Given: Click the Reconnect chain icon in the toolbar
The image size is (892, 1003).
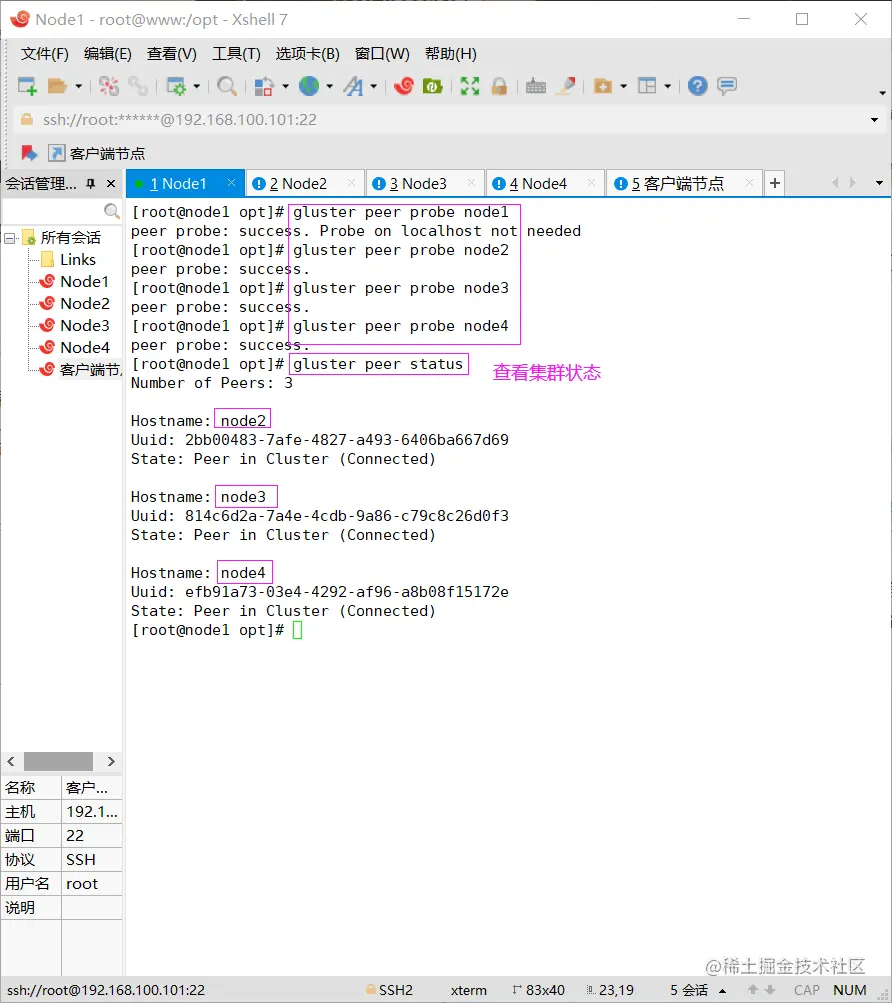Looking at the screenshot, I should click(138, 86).
